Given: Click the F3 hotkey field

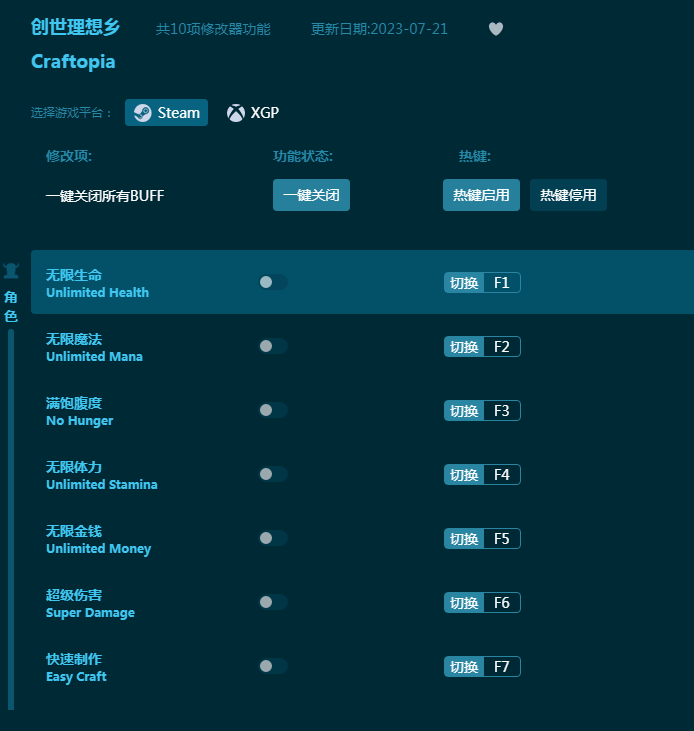Looking at the screenshot, I should (502, 411).
